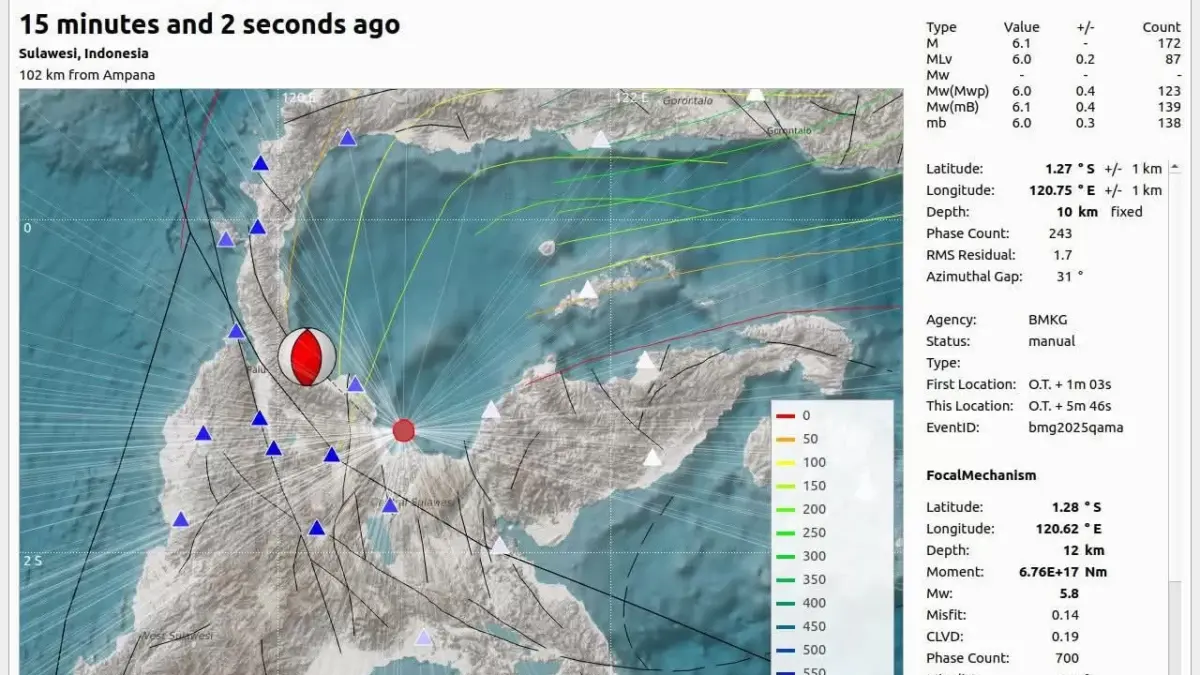The height and width of the screenshot is (675, 1200).
Task: Click the red epicenter circle on the map
Action: click(x=403, y=430)
